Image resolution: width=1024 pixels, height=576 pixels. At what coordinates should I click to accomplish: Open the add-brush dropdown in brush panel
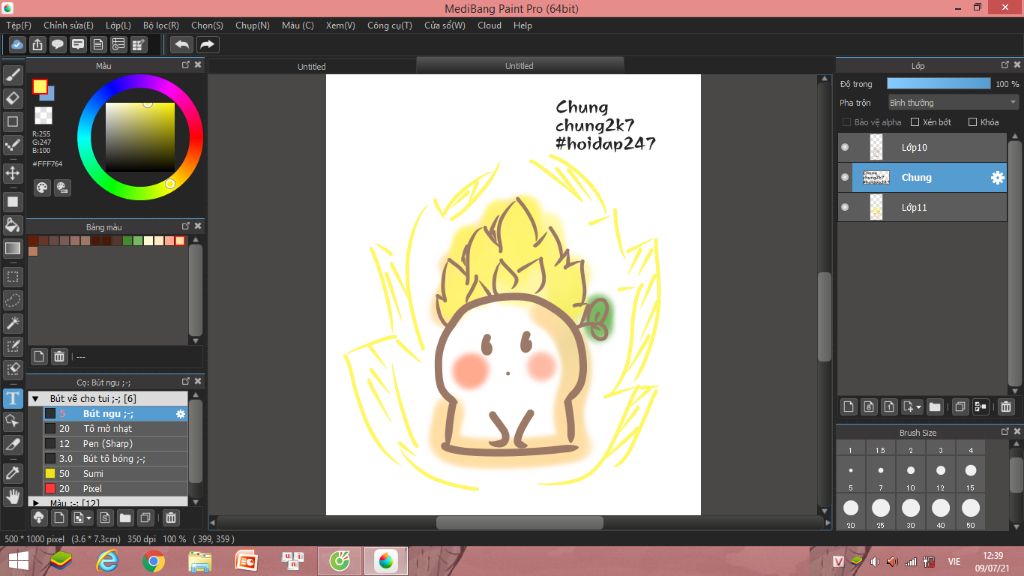click(89, 519)
